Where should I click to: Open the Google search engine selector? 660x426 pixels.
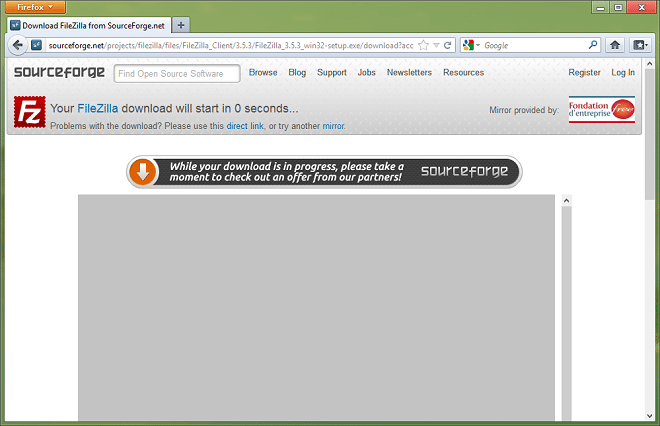471,45
